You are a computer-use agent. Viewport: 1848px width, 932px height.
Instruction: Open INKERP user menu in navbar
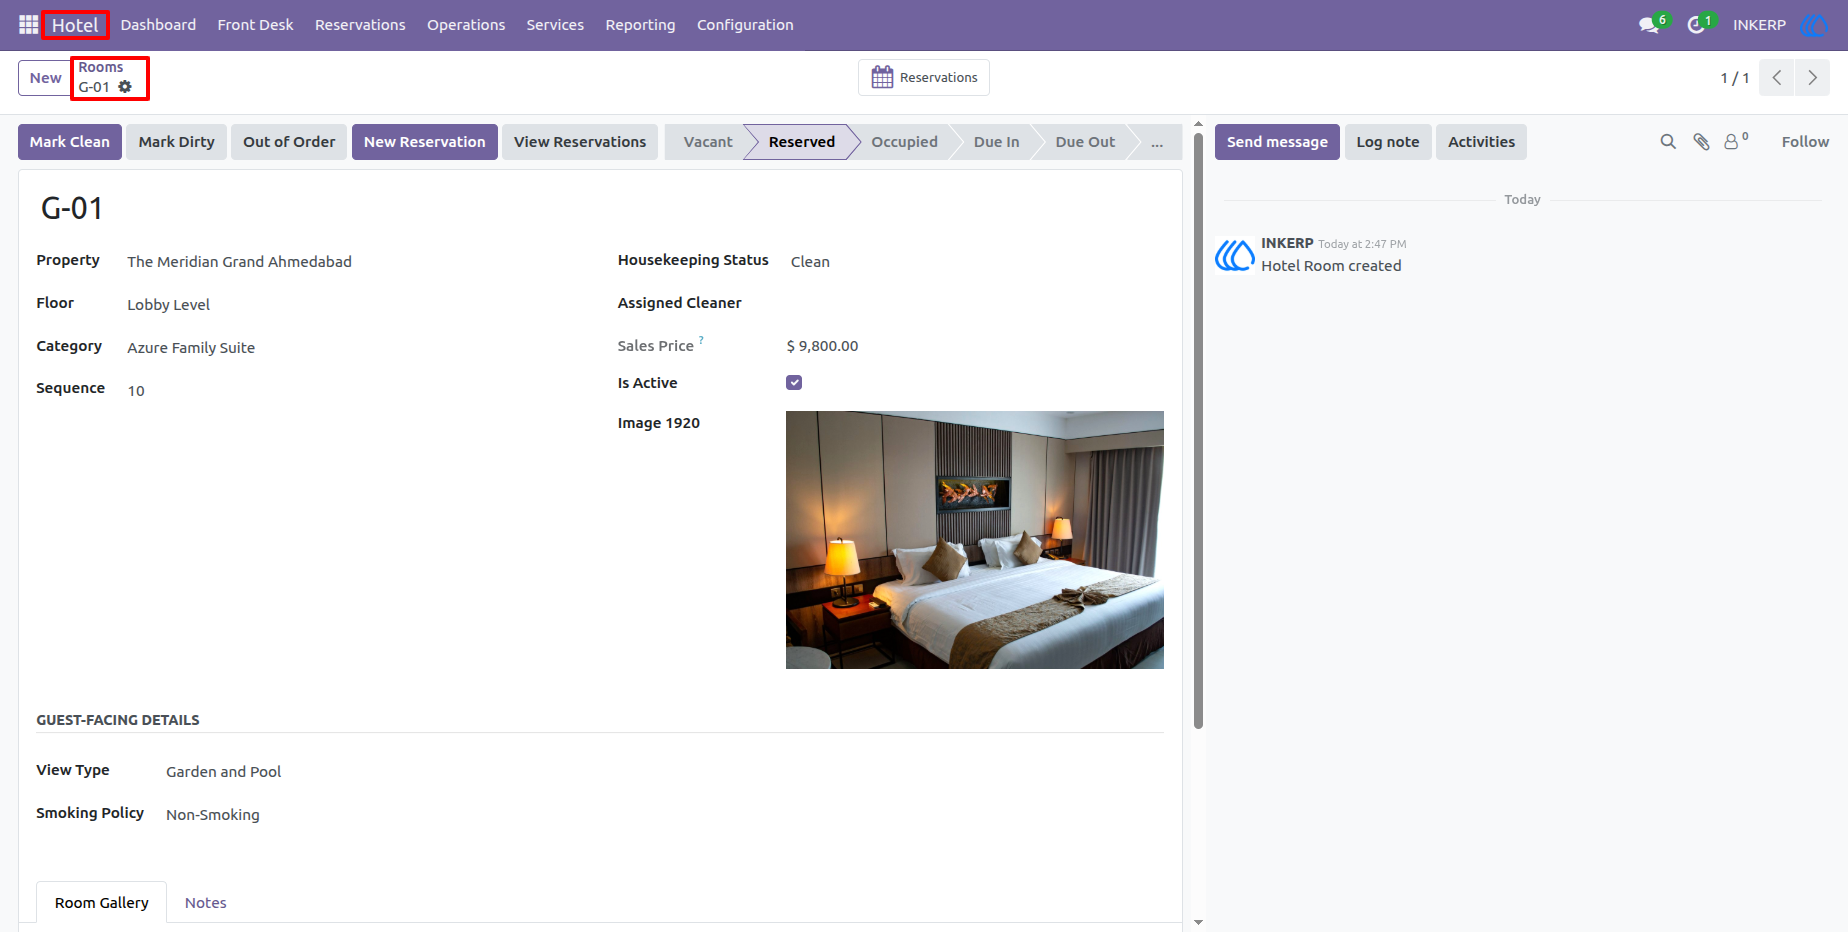(1759, 25)
